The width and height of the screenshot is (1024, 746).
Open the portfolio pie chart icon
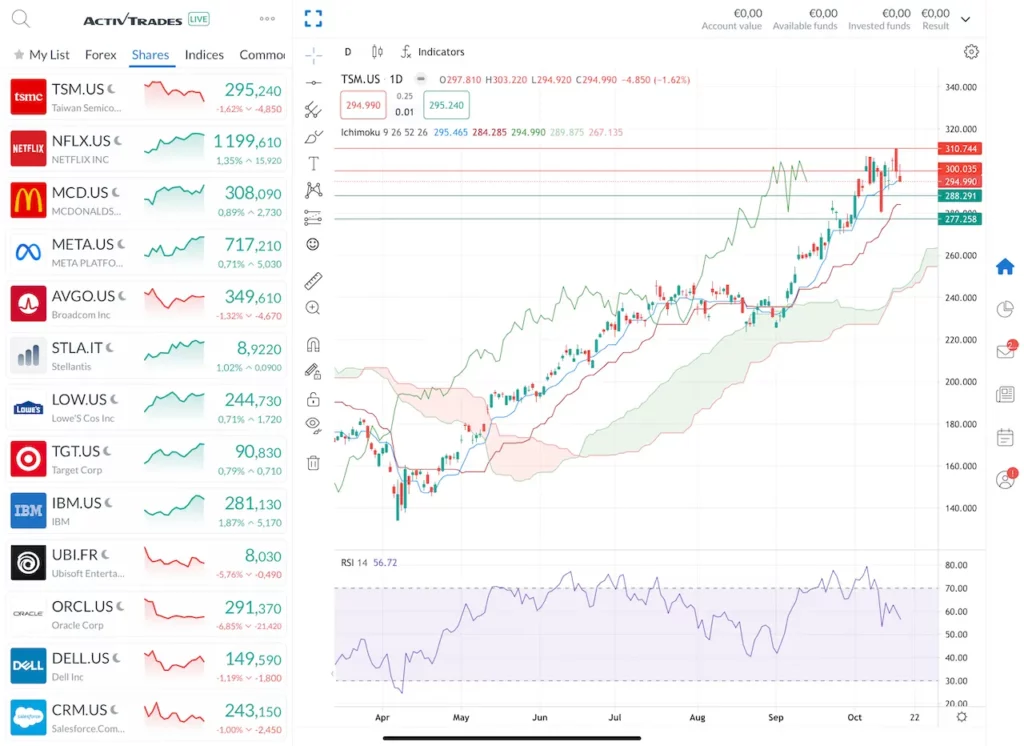[1005, 309]
